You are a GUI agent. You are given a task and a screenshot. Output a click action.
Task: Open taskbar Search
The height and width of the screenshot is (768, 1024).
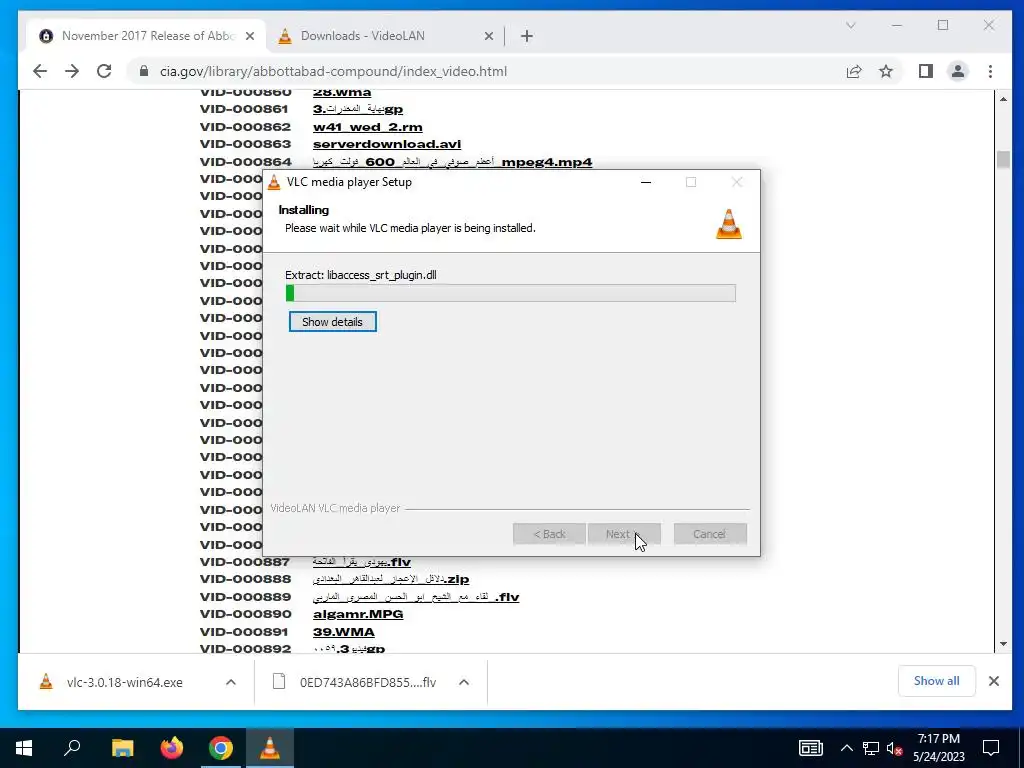coord(72,748)
